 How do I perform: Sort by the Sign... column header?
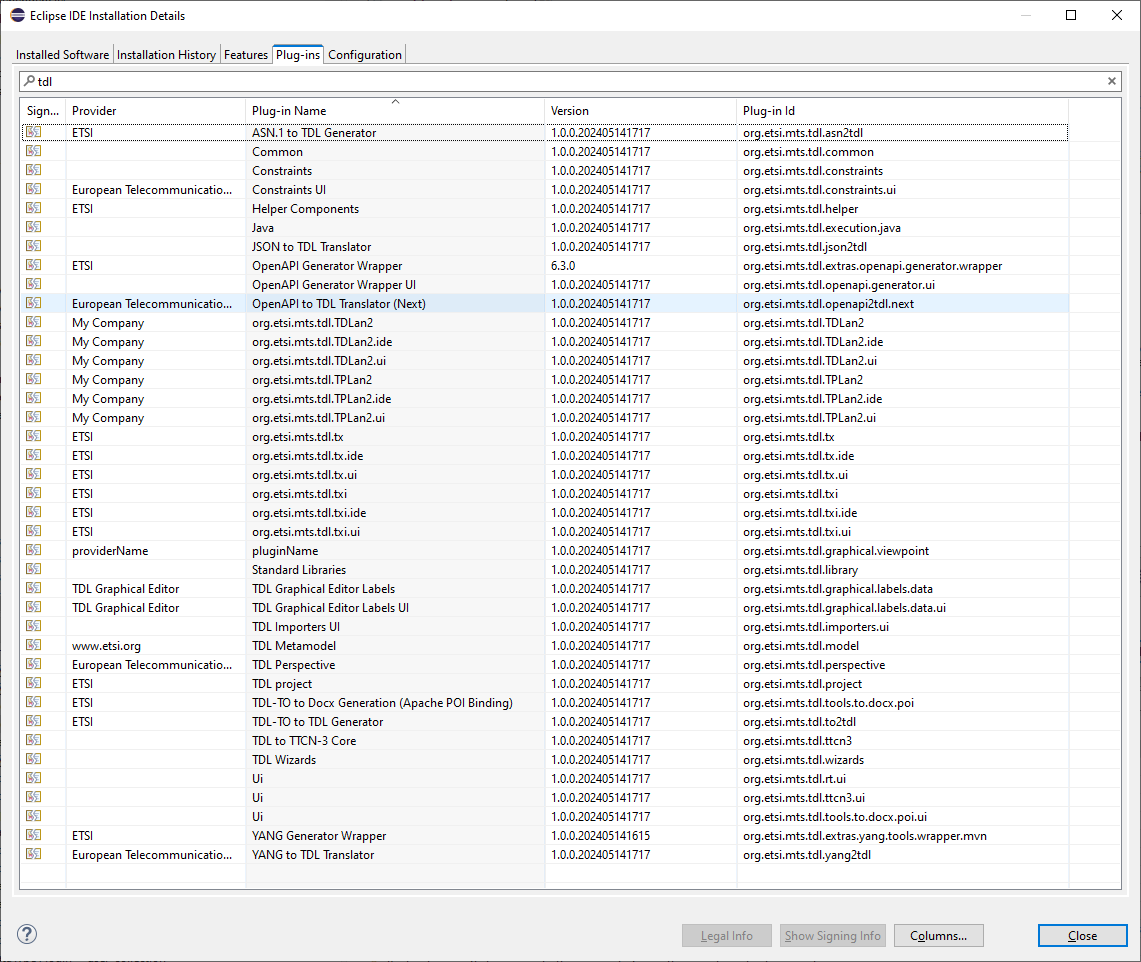tap(43, 111)
